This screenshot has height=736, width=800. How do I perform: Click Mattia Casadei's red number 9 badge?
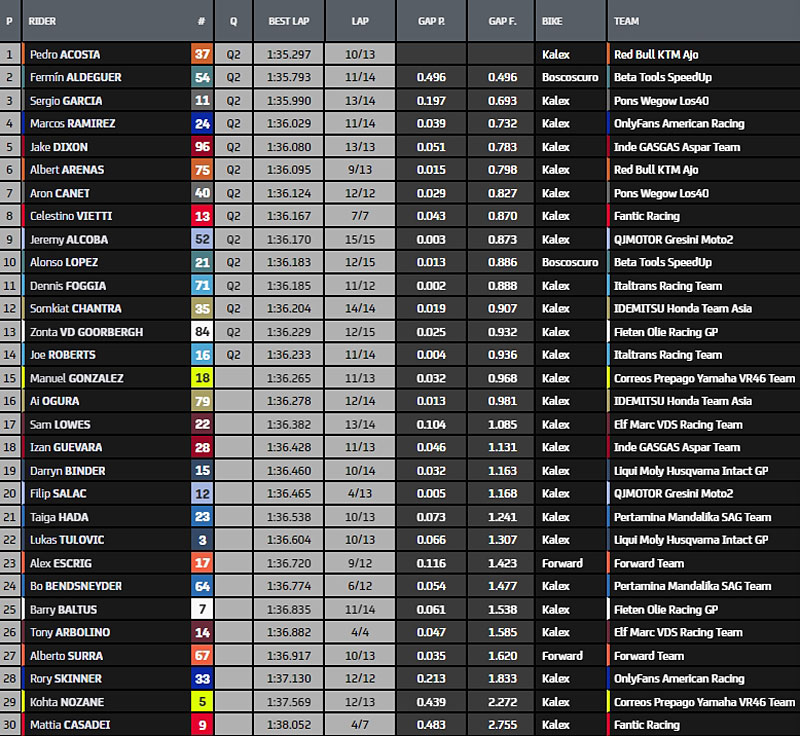click(x=202, y=726)
